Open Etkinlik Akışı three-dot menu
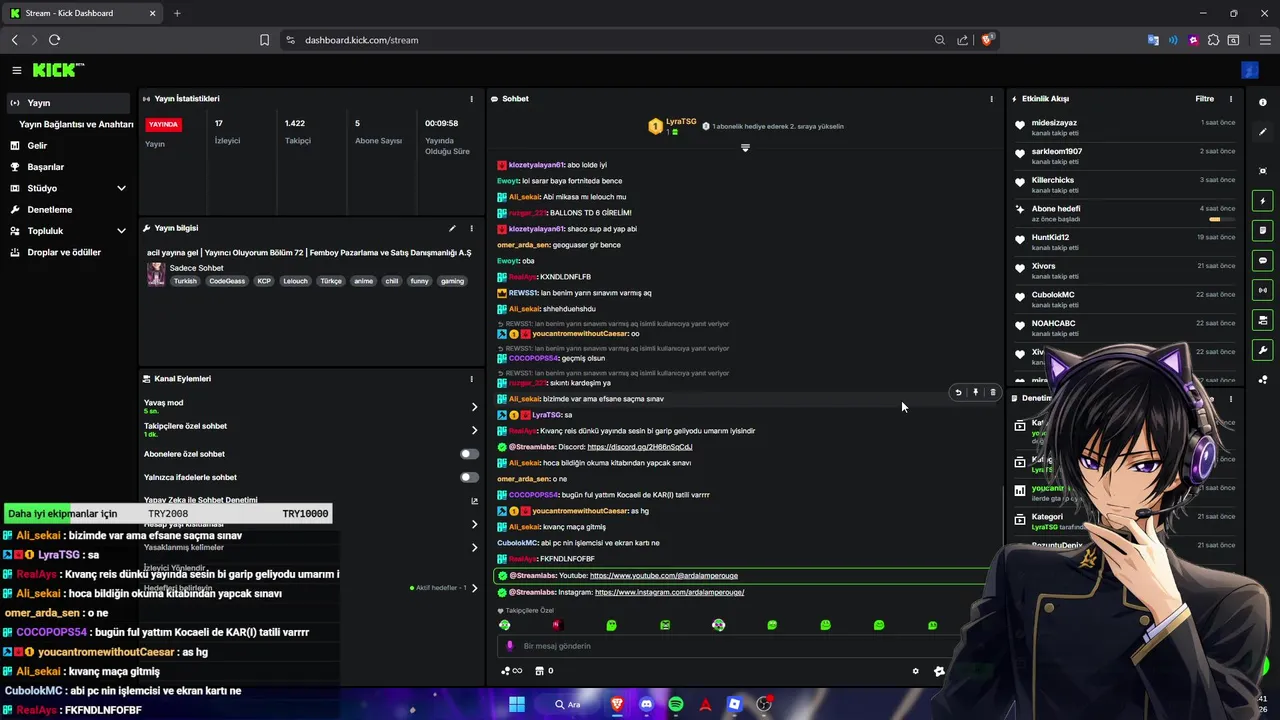The height and width of the screenshot is (720, 1280). [x=1231, y=99]
